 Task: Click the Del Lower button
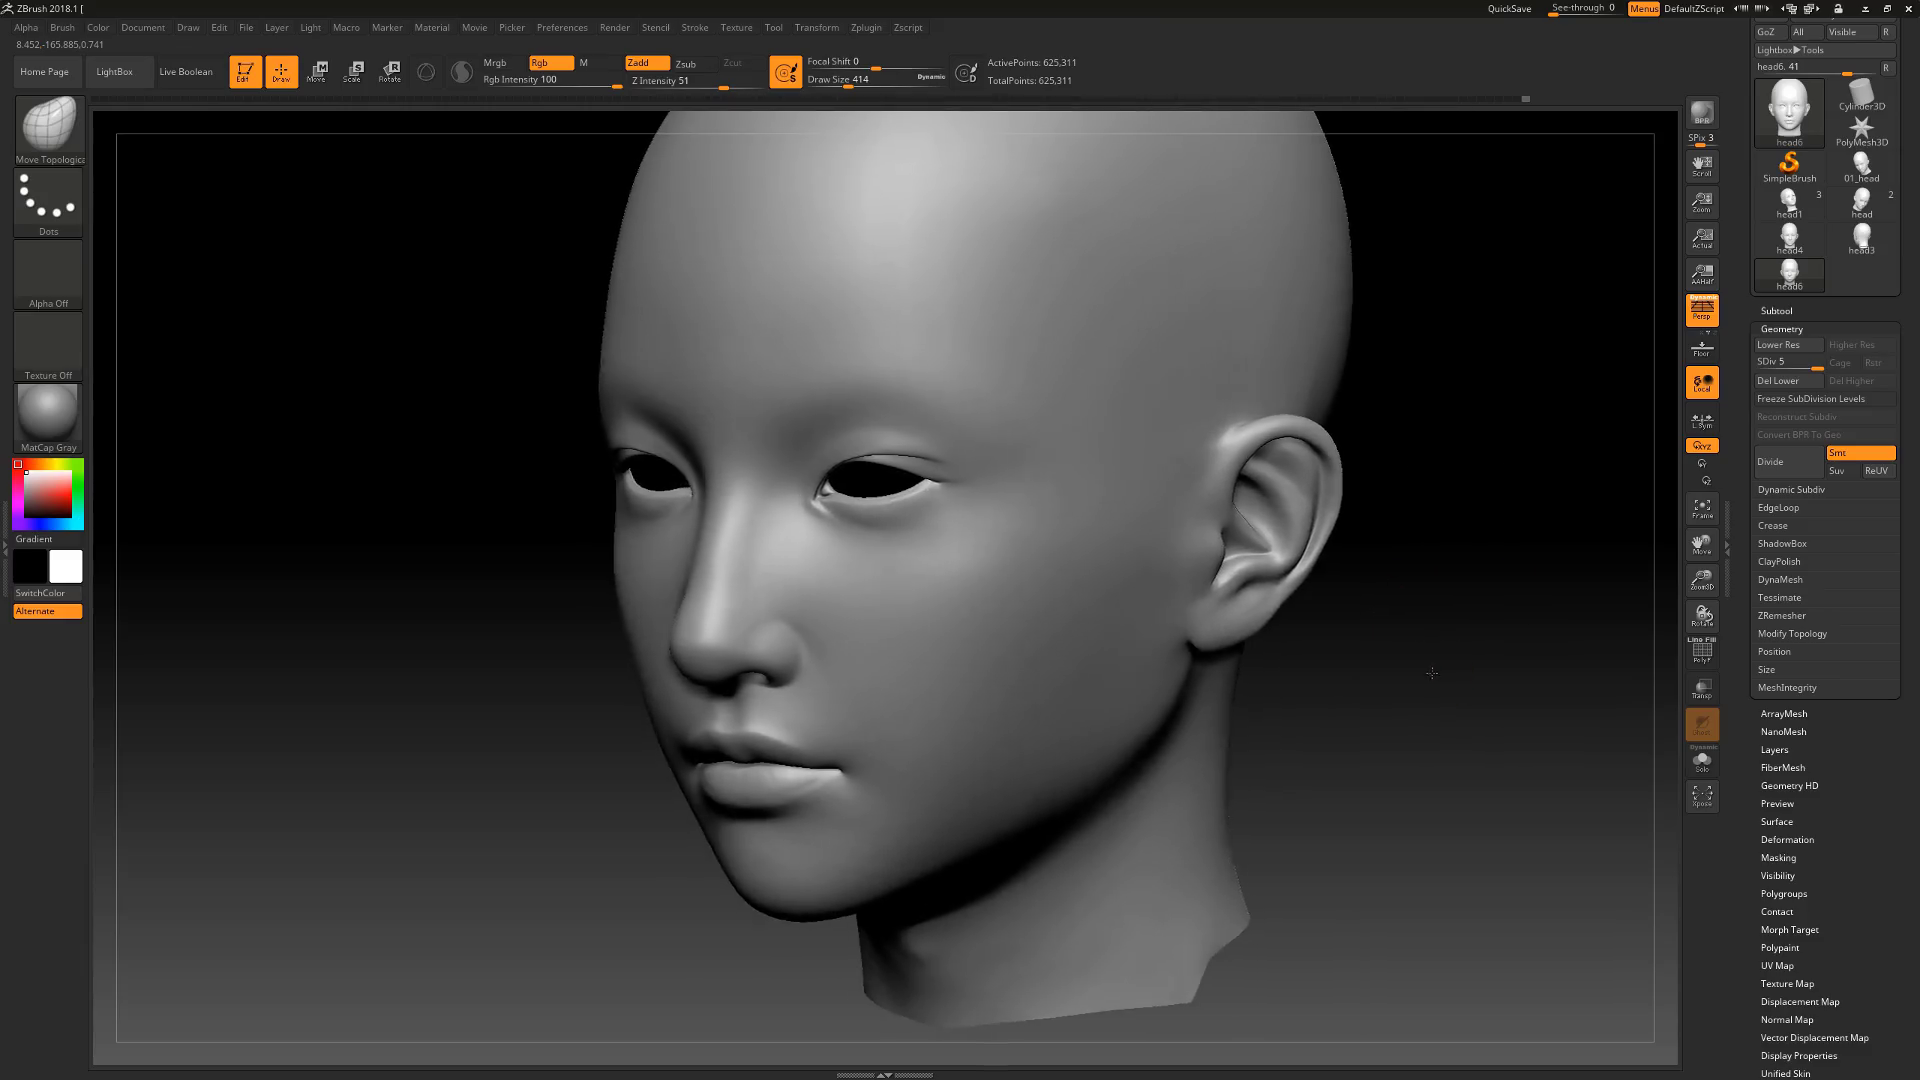coord(1787,381)
